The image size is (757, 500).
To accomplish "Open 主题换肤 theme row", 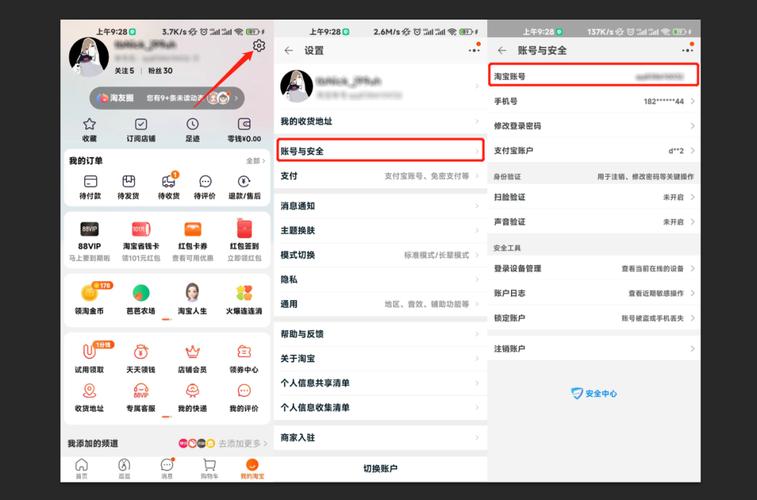I will tap(380, 230).
